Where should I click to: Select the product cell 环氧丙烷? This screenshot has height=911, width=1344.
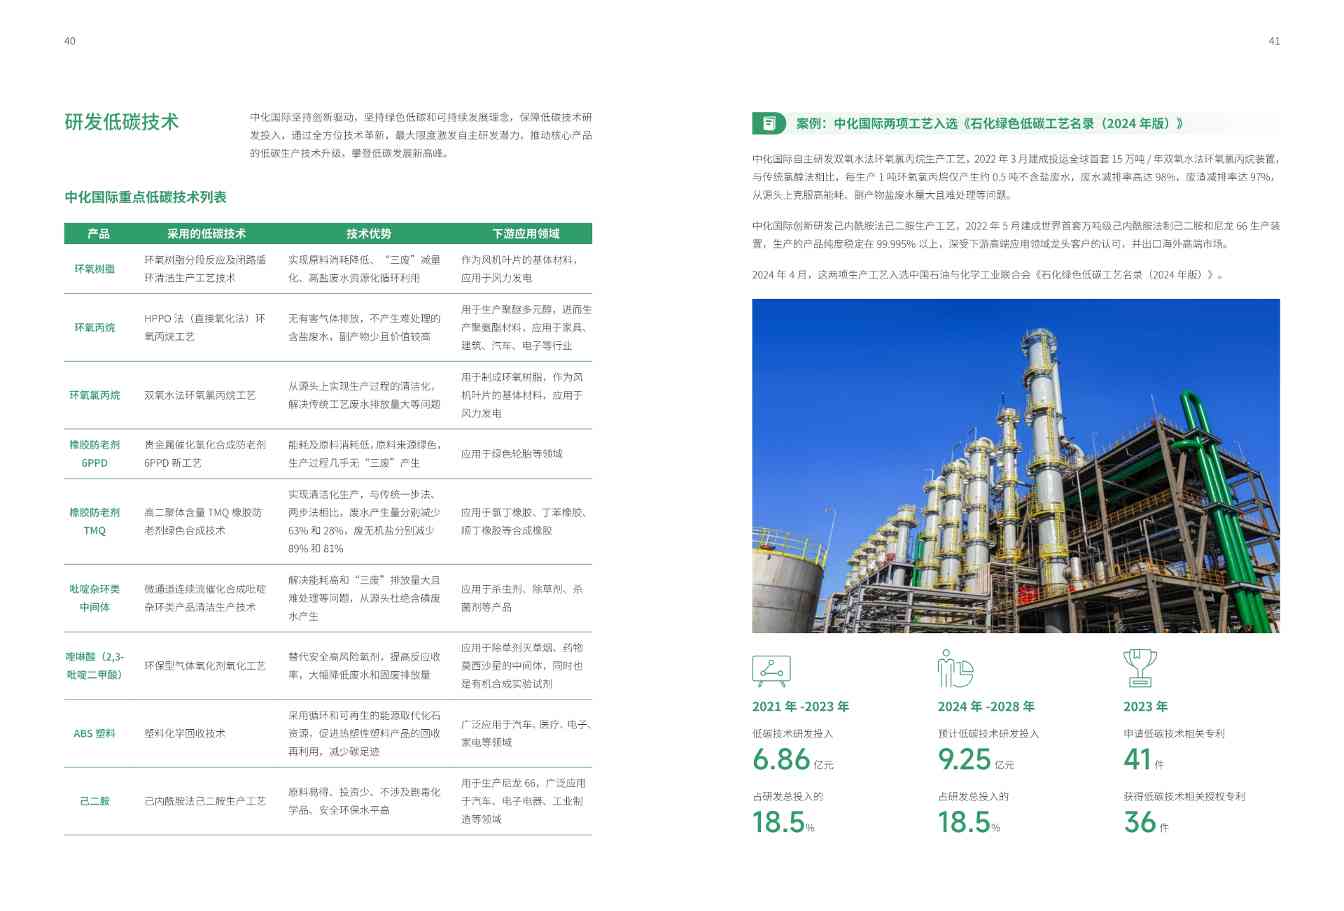point(95,327)
